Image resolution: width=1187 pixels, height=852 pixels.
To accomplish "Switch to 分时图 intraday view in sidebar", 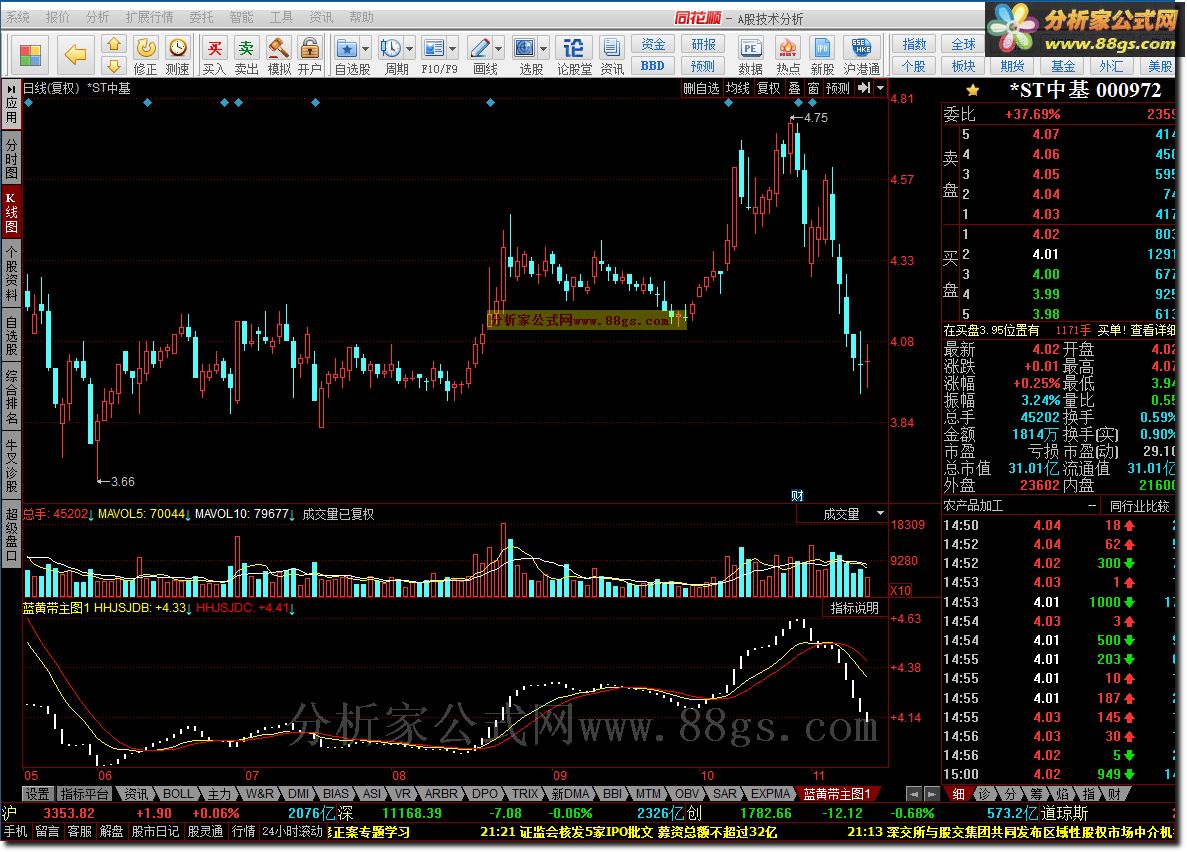I will 11,158.
